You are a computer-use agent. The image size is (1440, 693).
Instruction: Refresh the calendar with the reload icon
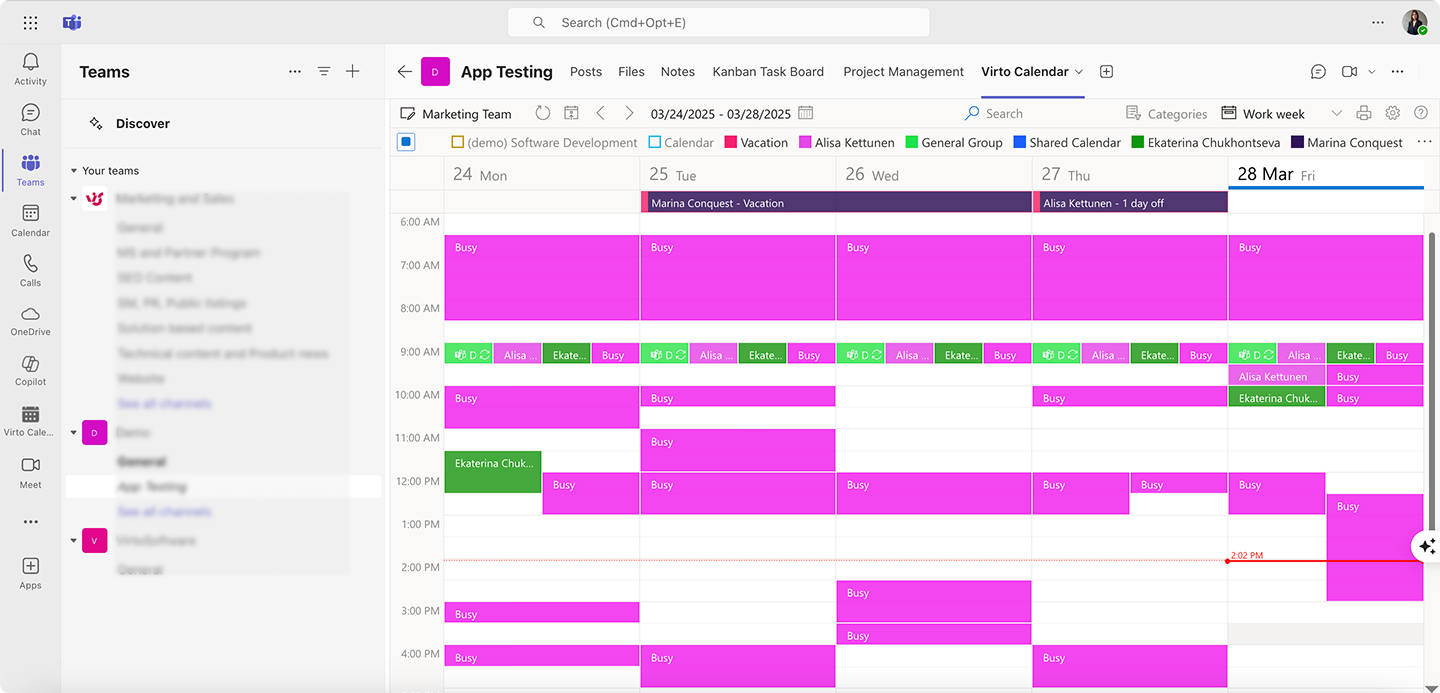click(x=542, y=113)
